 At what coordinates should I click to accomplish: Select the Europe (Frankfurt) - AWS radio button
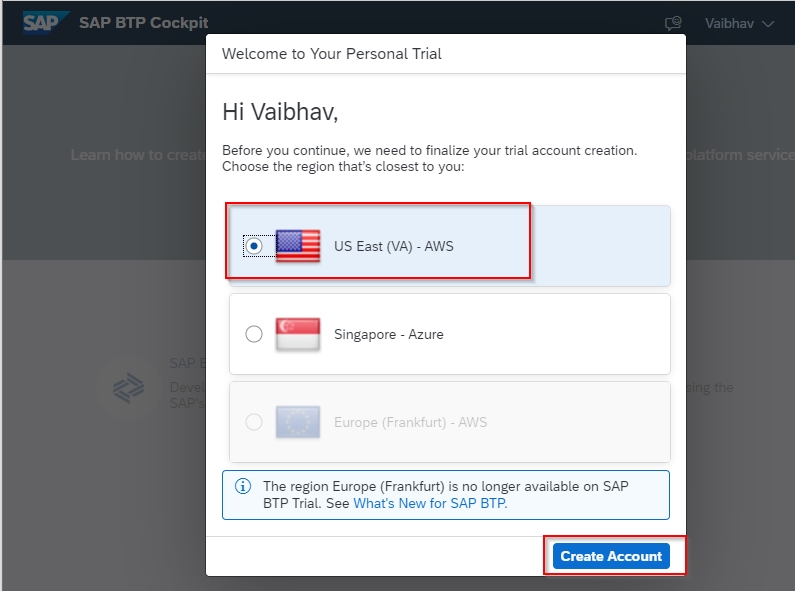pyautogui.click(x=254, y=422)
